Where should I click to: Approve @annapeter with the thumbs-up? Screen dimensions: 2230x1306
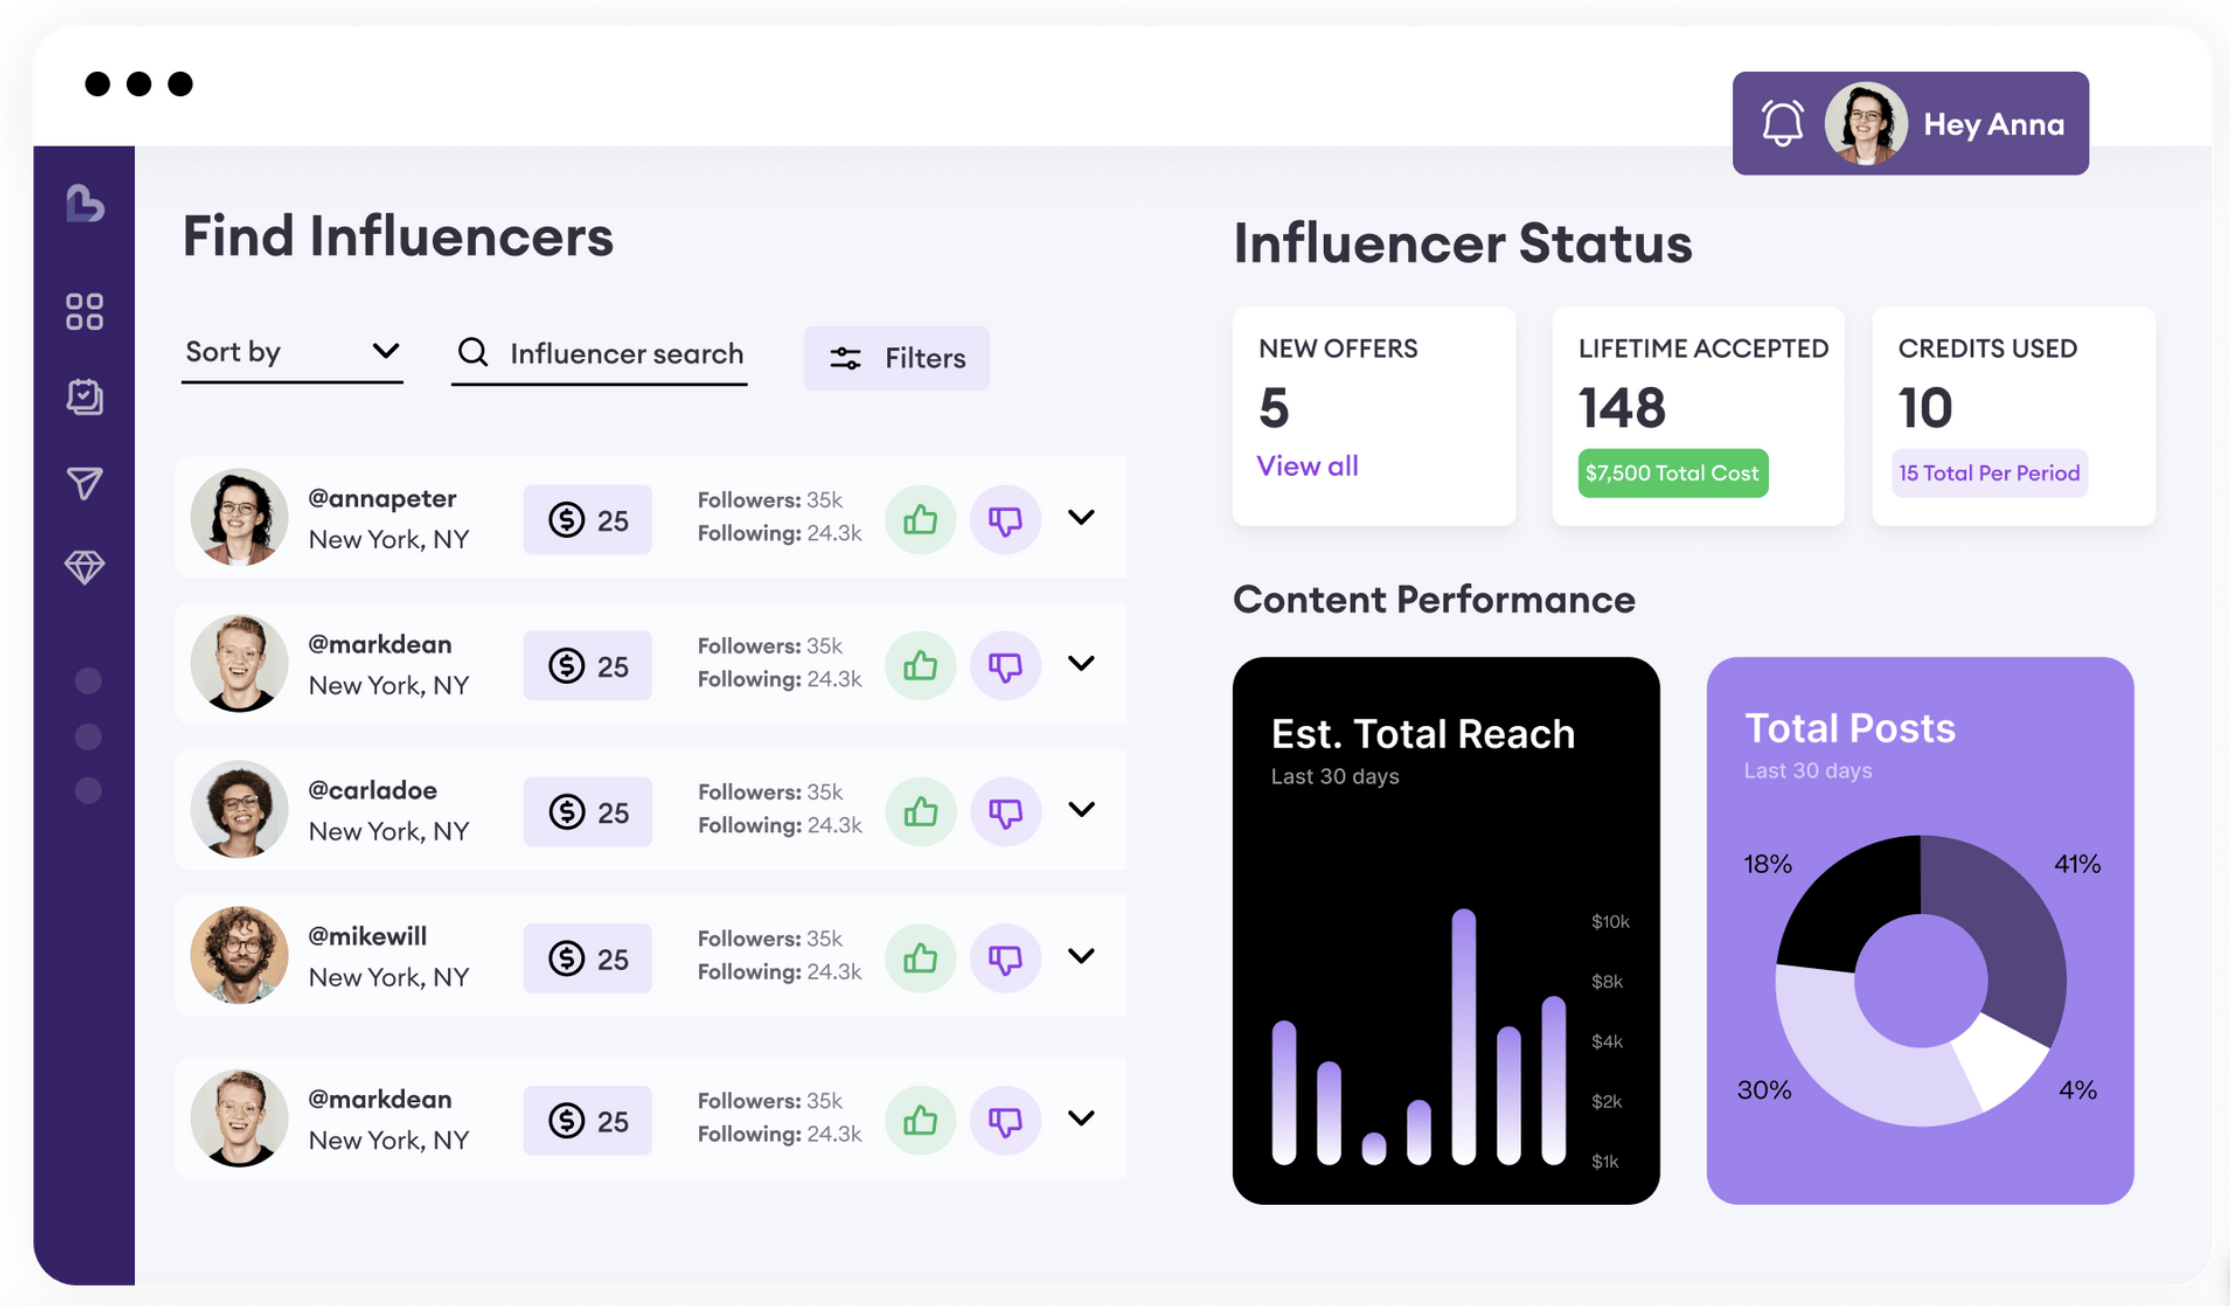pyautogui.click(x=920, y=519)
